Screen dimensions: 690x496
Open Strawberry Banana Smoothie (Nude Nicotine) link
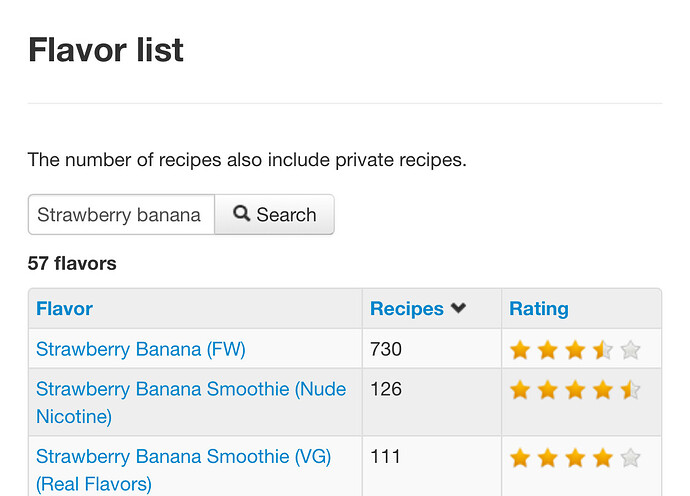coord(191,403)
